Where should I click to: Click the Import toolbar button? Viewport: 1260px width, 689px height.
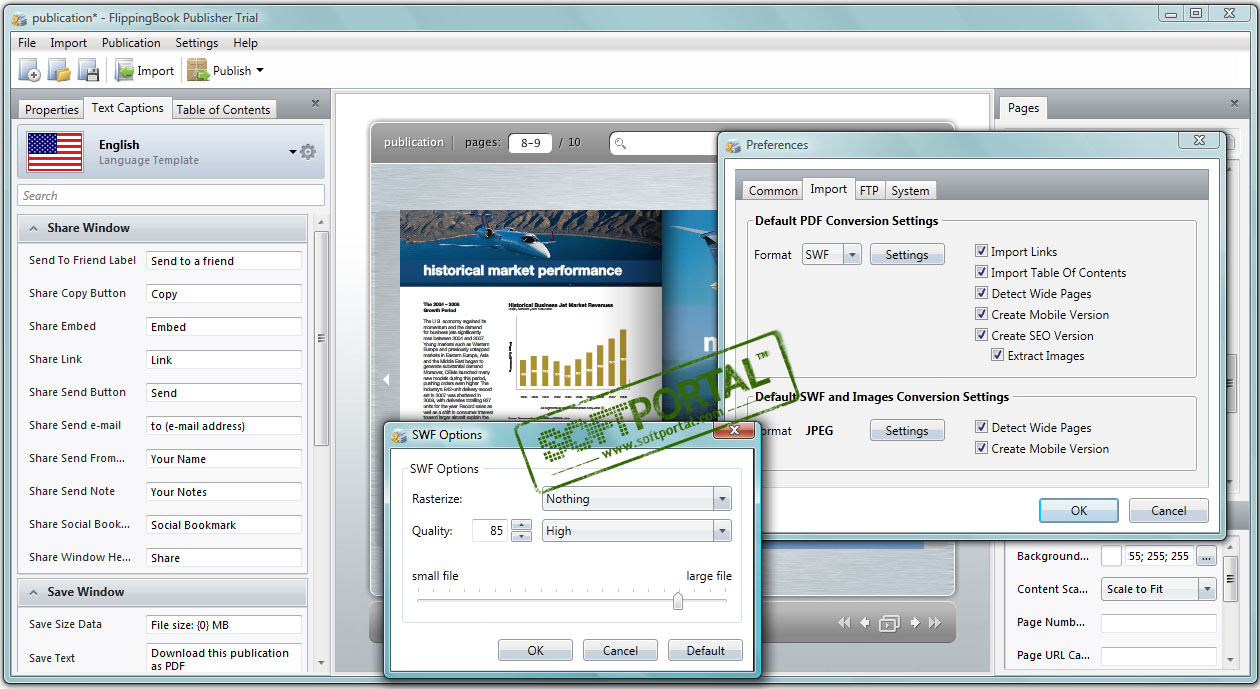coord(144,70)
